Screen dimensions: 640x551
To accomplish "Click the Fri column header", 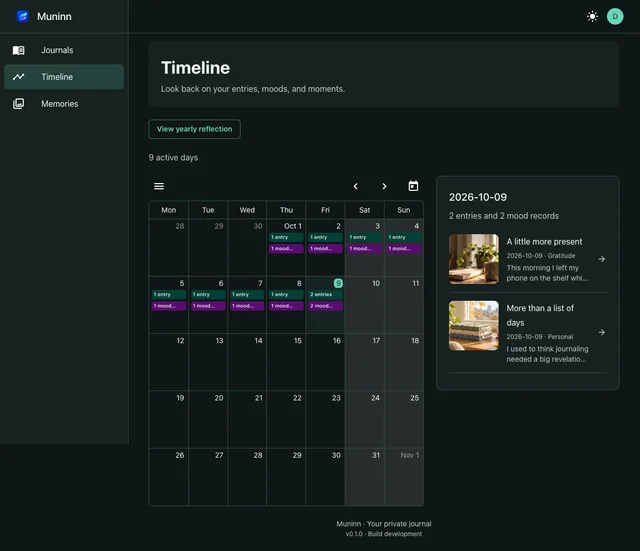I will (325, 210).
